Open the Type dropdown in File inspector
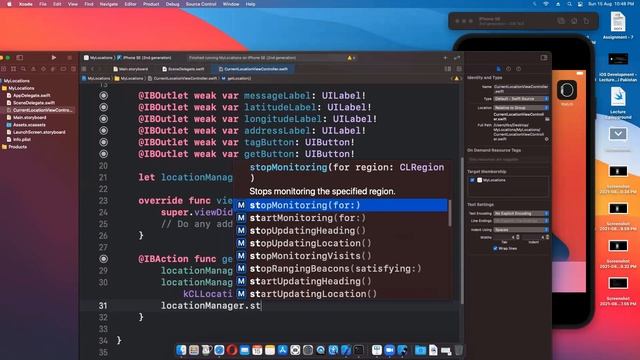640x360 pixels. (x=521, y=99)
